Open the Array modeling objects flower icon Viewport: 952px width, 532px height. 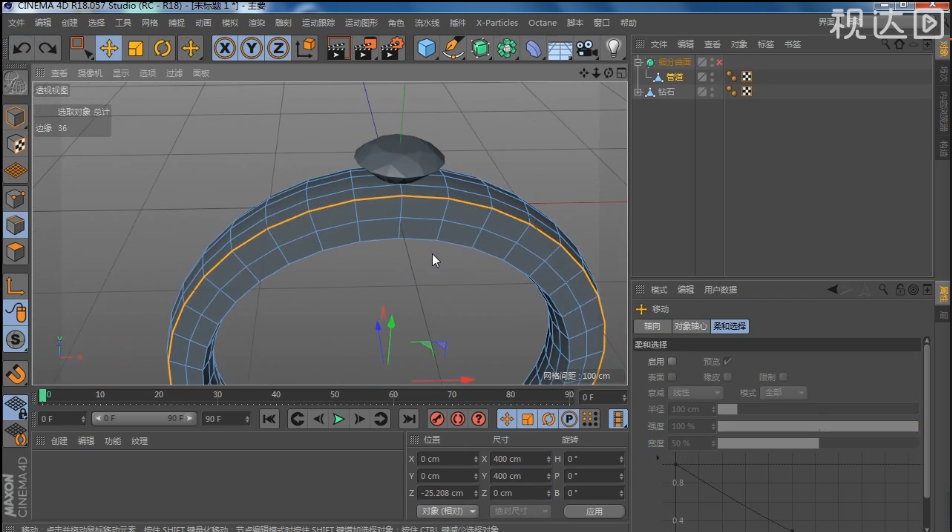click(x=506, y=48)
